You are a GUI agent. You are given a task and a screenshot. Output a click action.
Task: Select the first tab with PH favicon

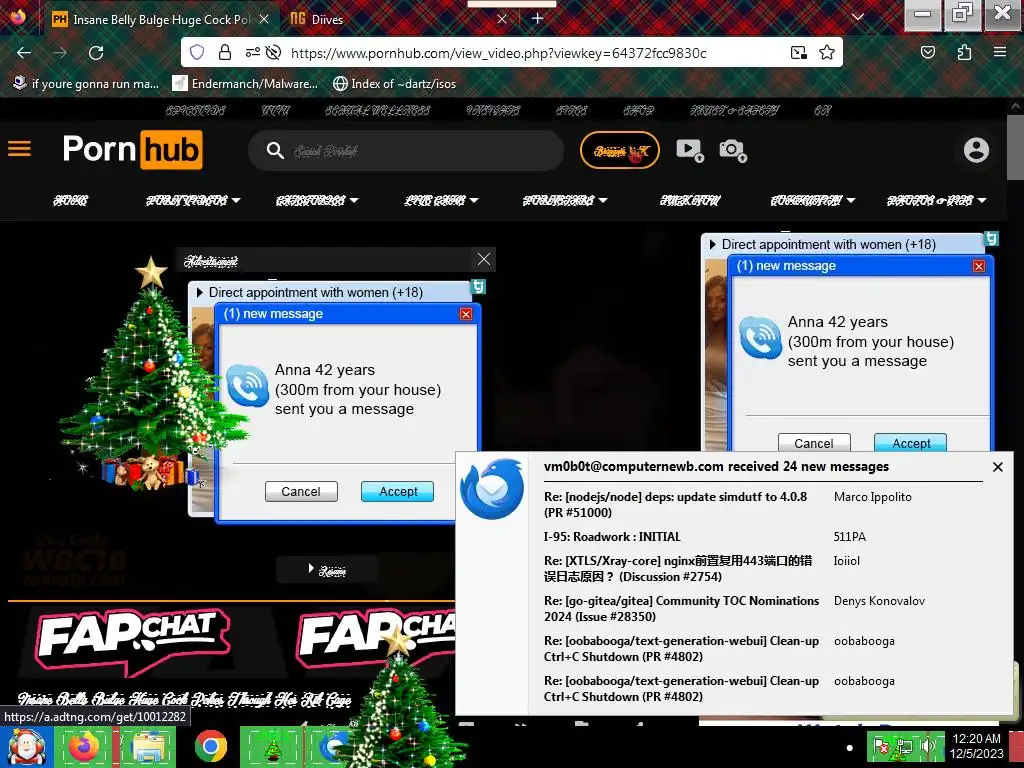pyautogui.click(x=161, y=20)
